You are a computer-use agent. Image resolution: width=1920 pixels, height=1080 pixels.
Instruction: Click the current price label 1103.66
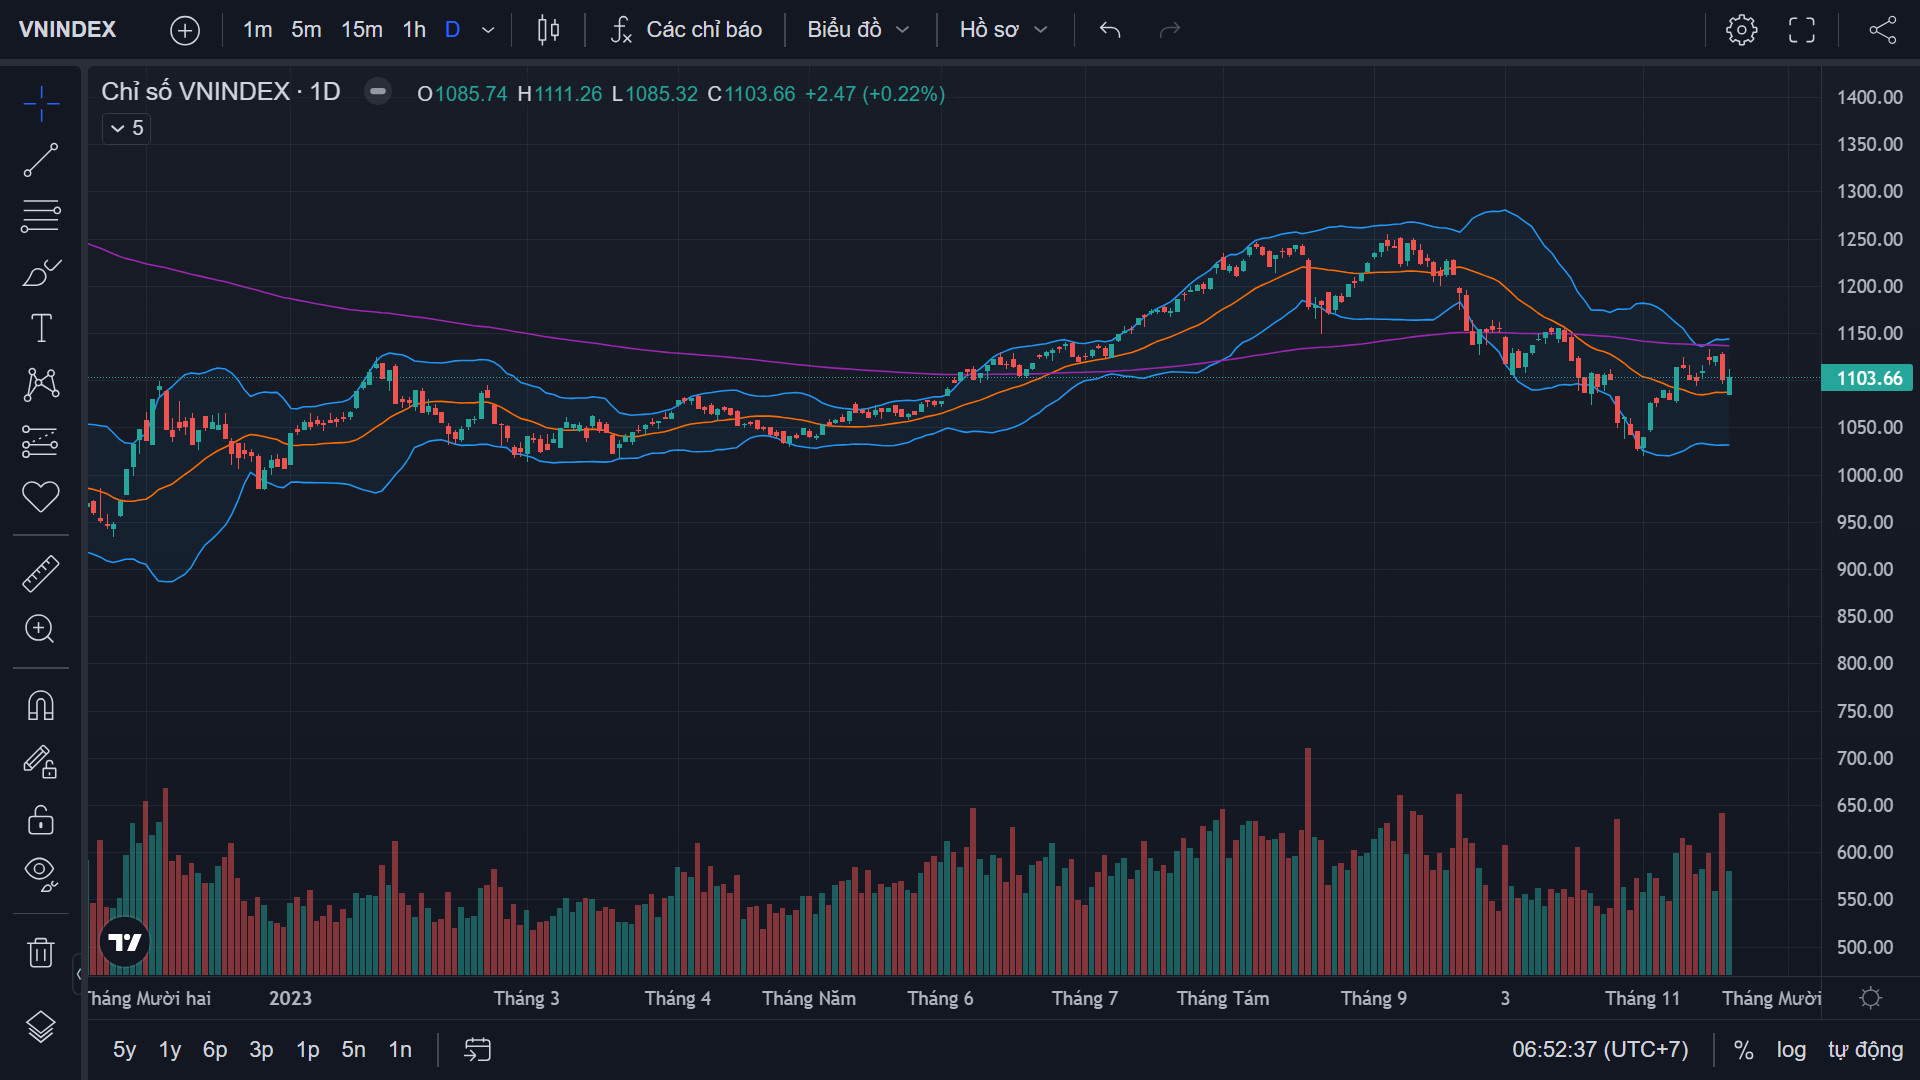(1867, 378)
